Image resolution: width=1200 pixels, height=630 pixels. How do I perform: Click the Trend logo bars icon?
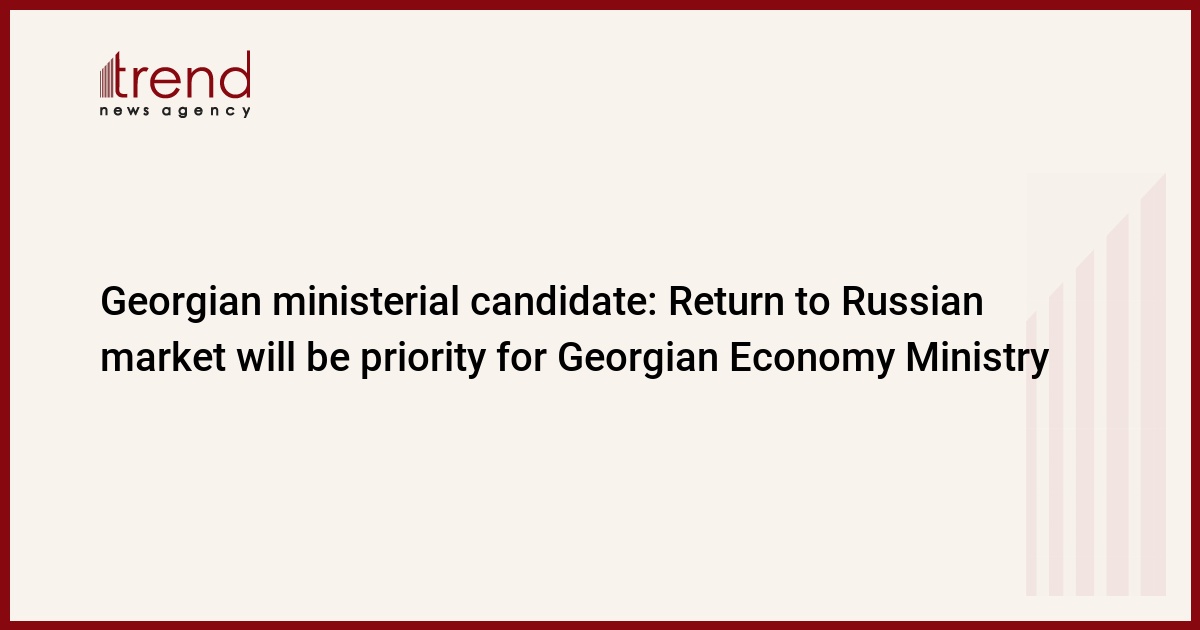(x=109, y=76)
